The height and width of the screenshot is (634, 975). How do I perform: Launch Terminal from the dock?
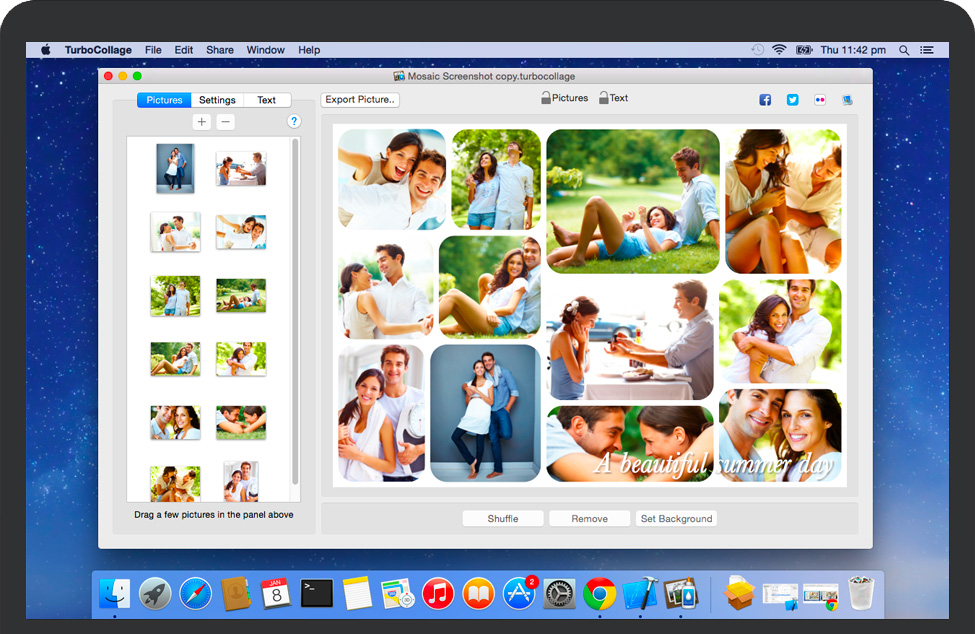317,593
